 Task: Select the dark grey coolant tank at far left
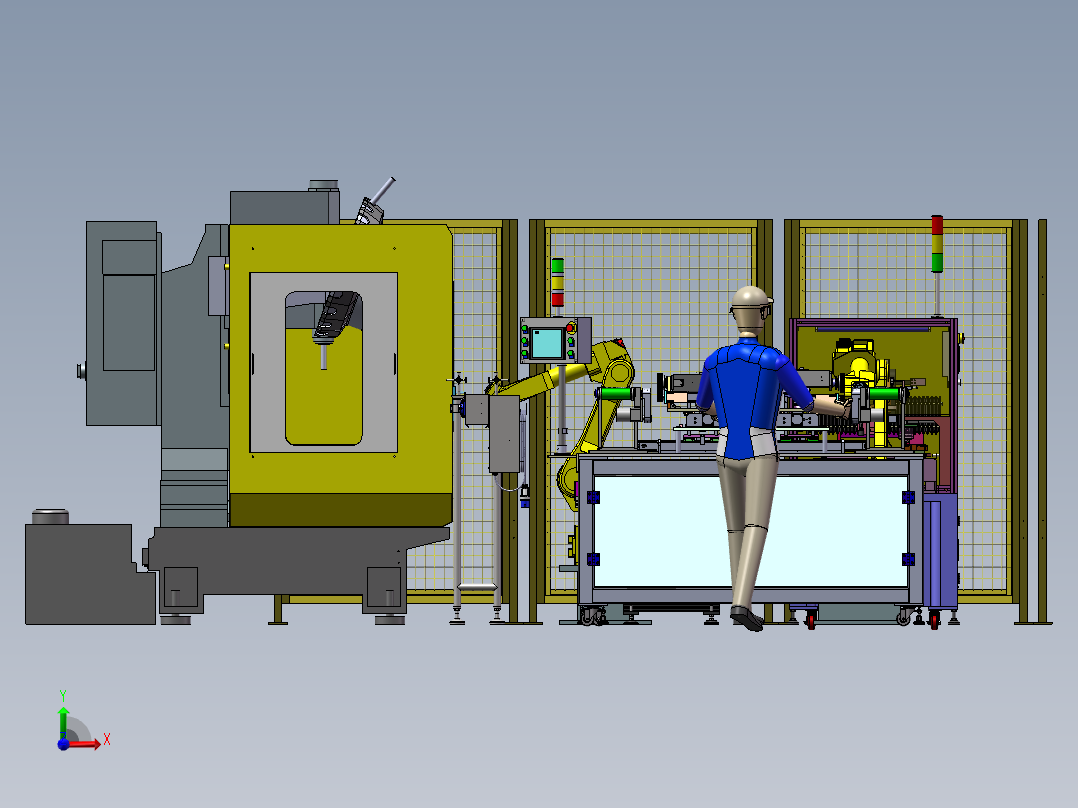(89, 574)
